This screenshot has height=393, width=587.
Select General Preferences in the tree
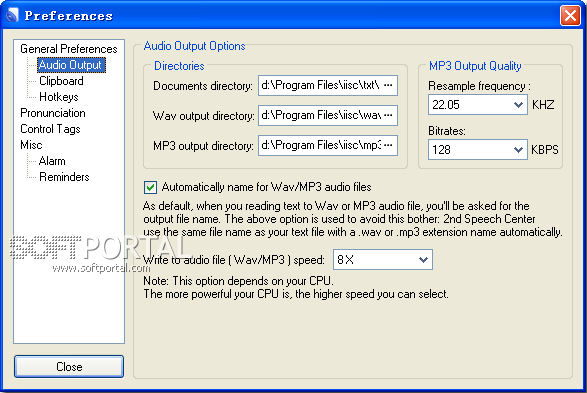69,49
